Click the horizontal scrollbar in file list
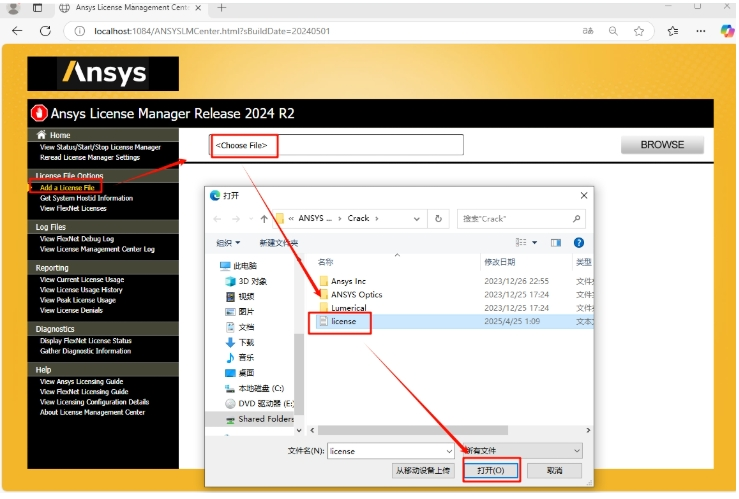The image size is (739, 499). pos(413,430)
